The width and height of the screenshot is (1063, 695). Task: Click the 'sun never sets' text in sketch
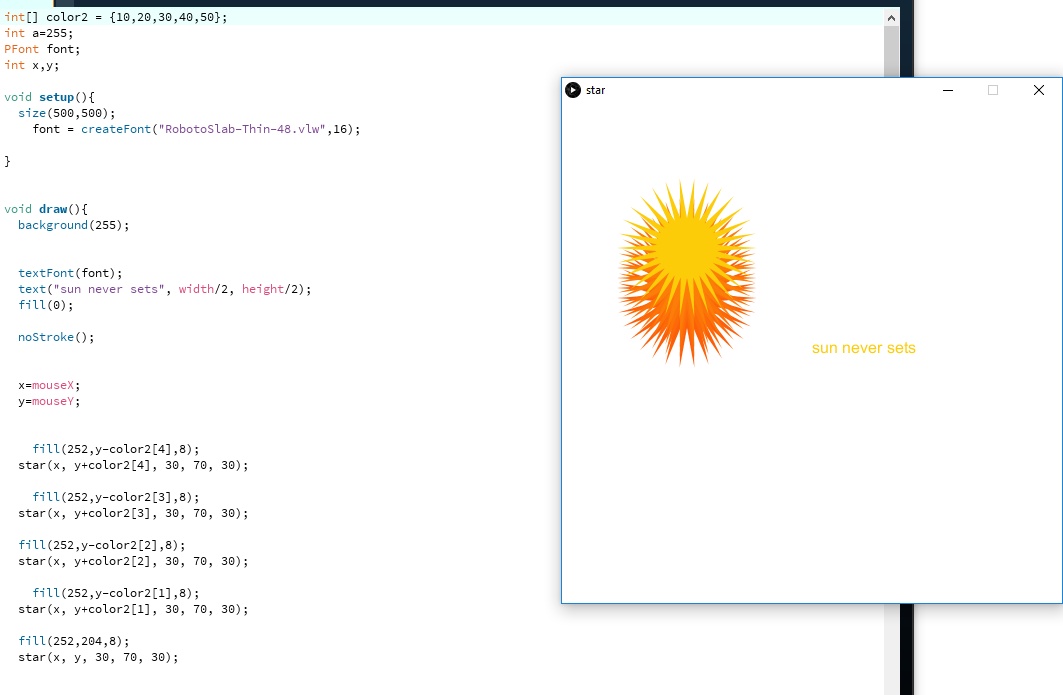click(864, 348)
